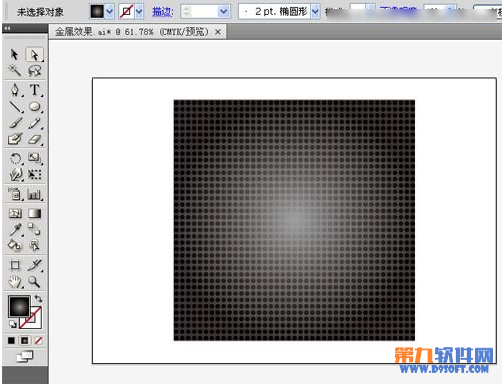Select the Magic Wand tool
504x385 pixels.
click(x=15, y=70)
